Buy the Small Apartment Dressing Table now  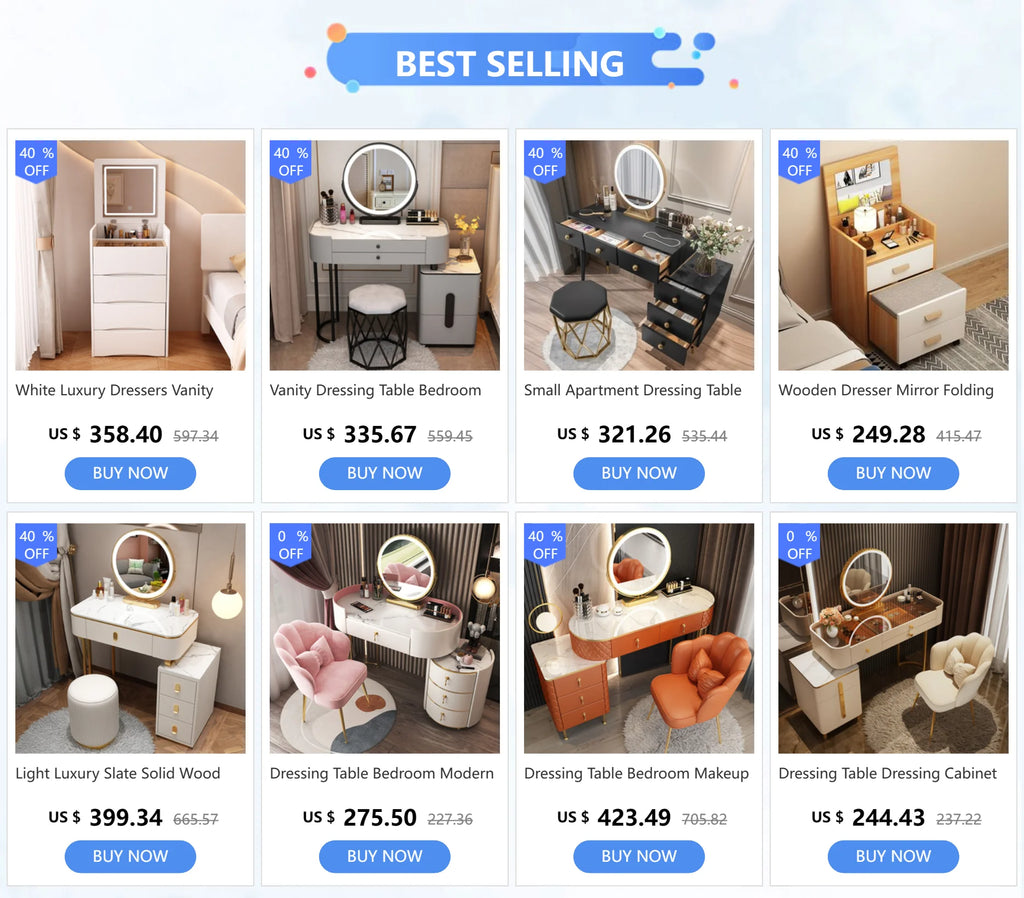(x=639, y=473)
